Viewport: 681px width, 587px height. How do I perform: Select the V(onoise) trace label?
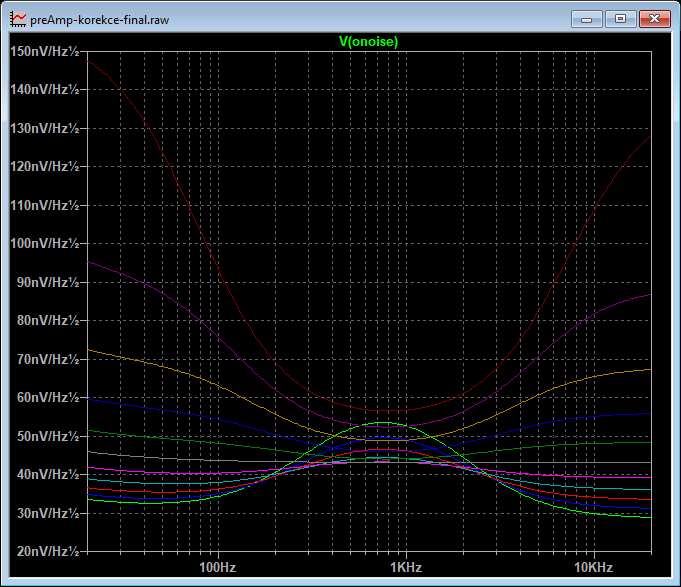tap(368, 42)
